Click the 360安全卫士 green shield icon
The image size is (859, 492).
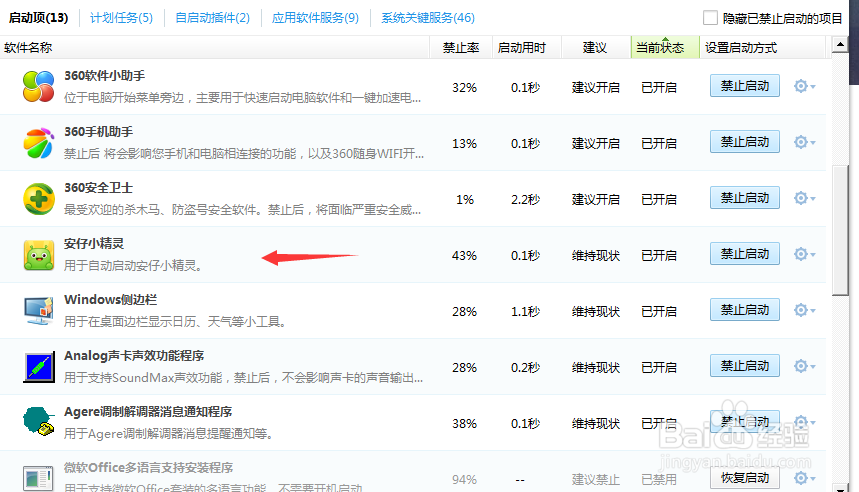38,199
